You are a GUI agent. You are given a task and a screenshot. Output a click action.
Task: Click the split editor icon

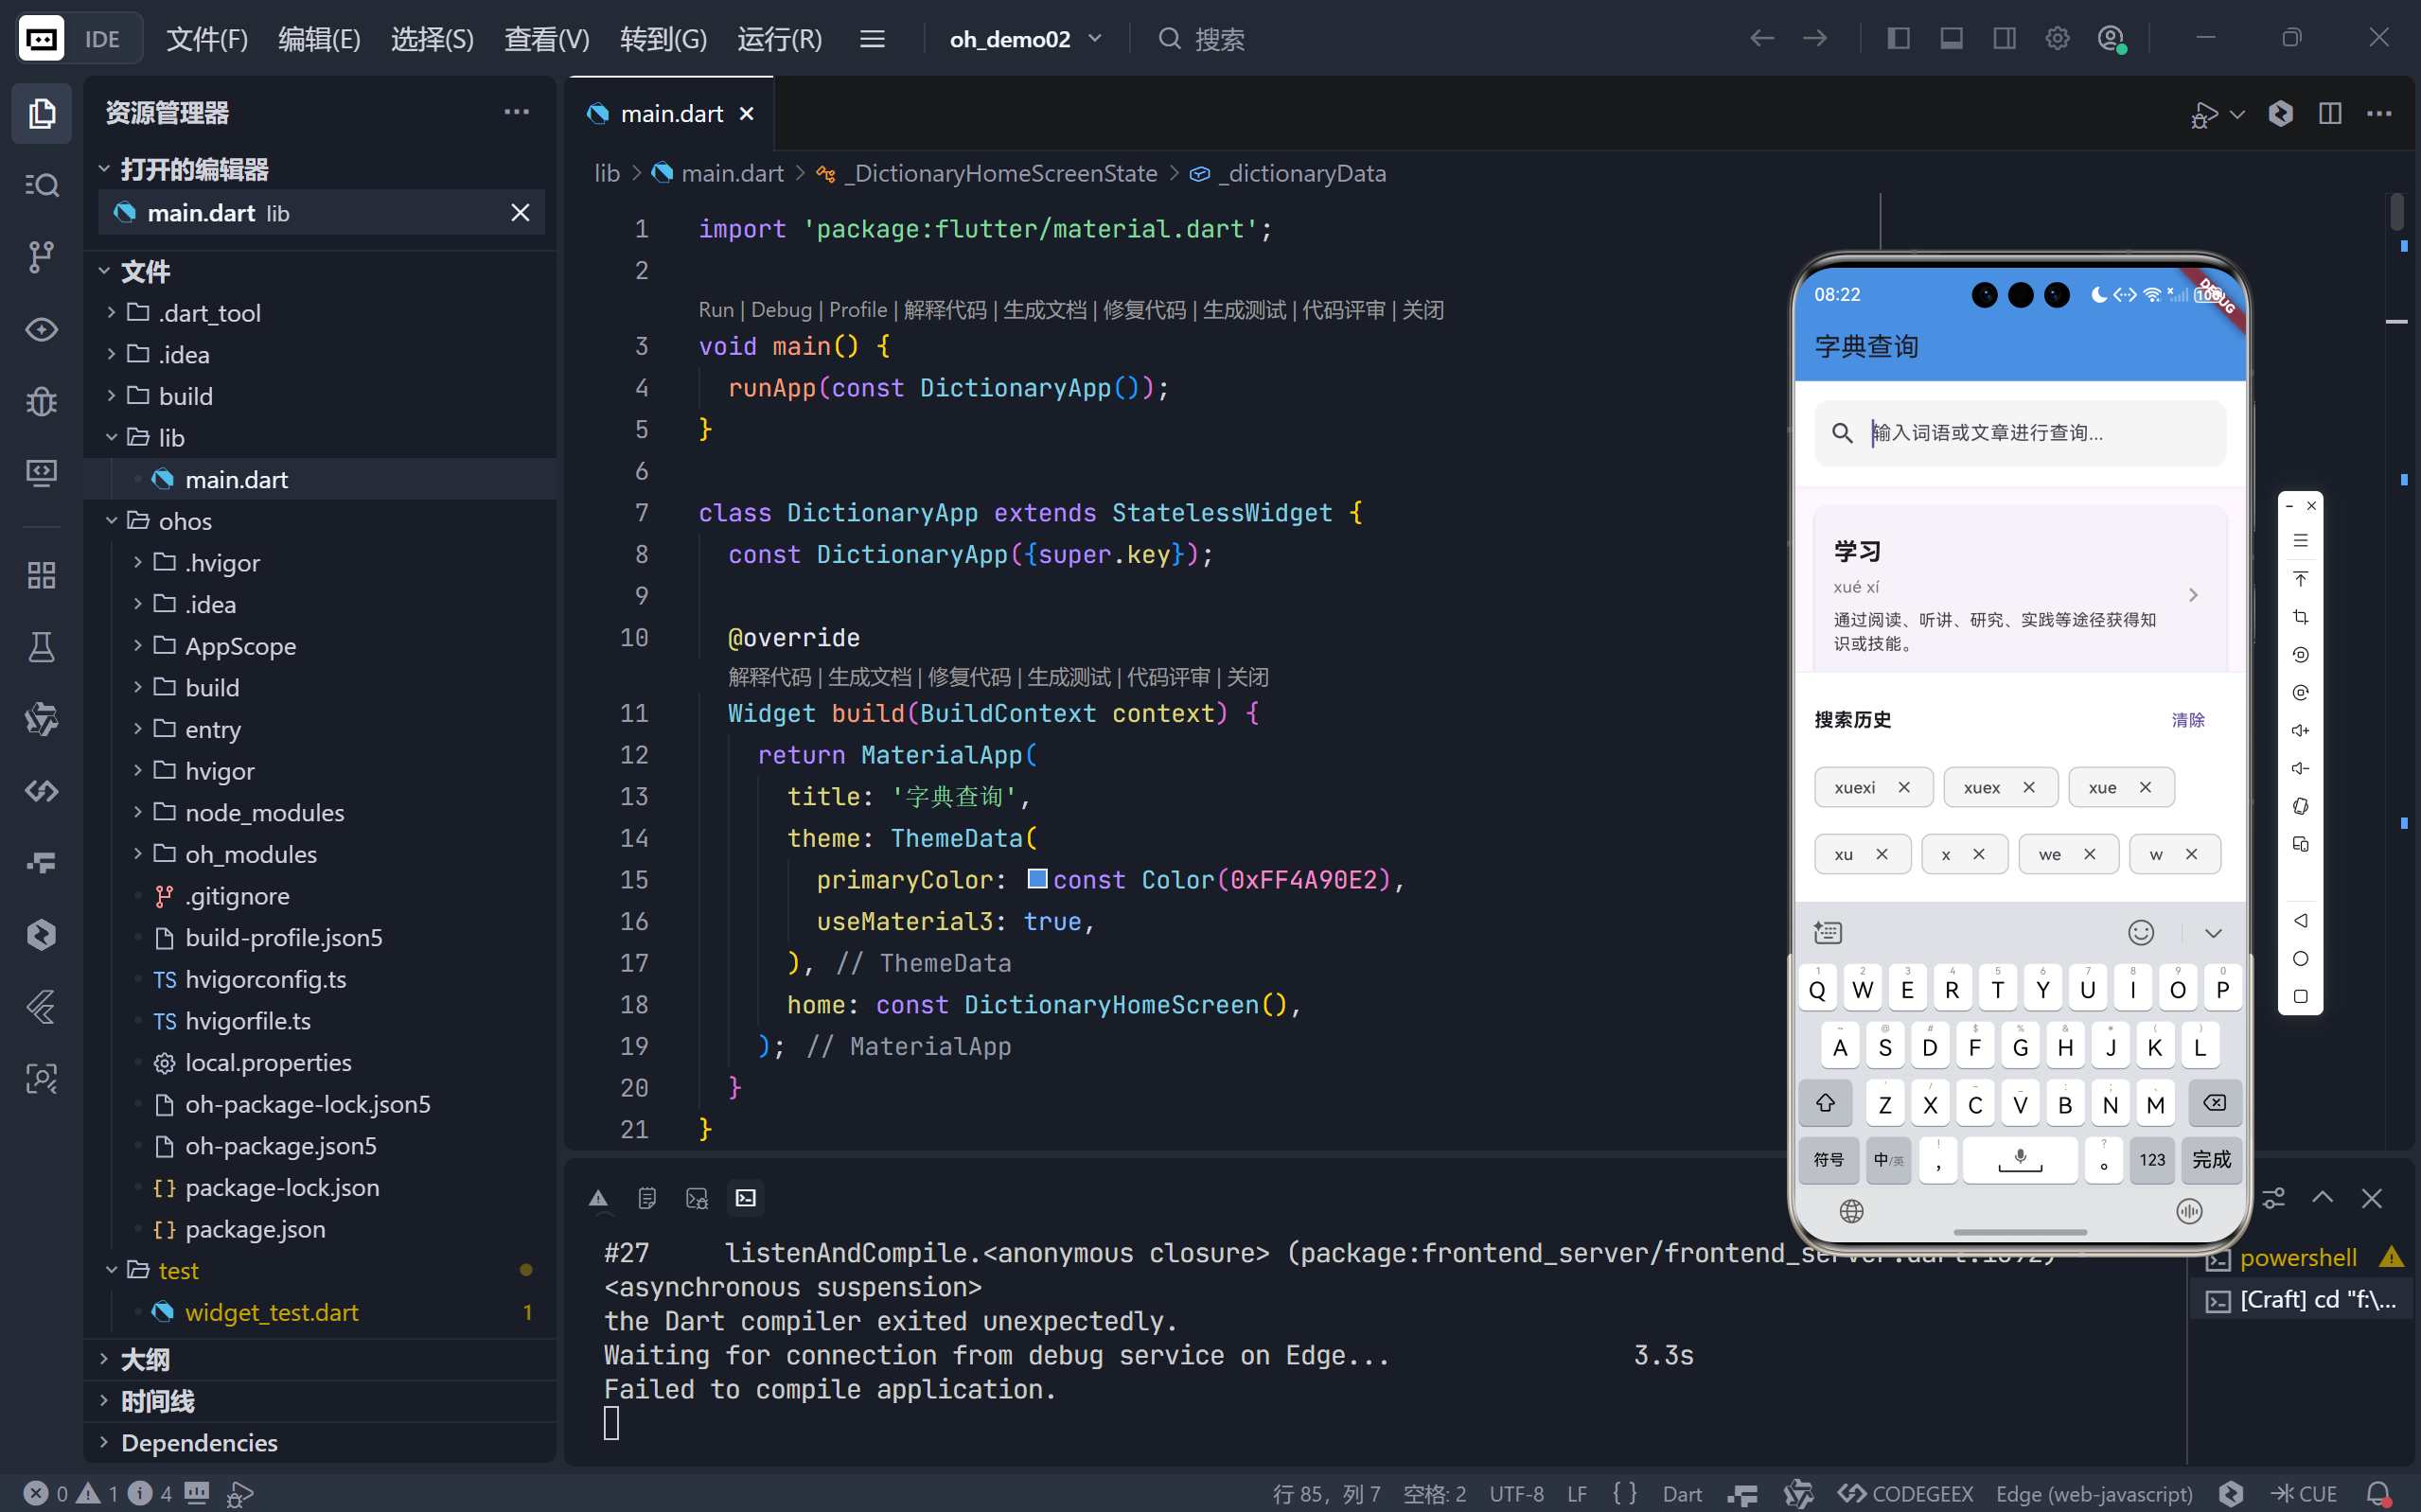click(x=2329, y=114)
